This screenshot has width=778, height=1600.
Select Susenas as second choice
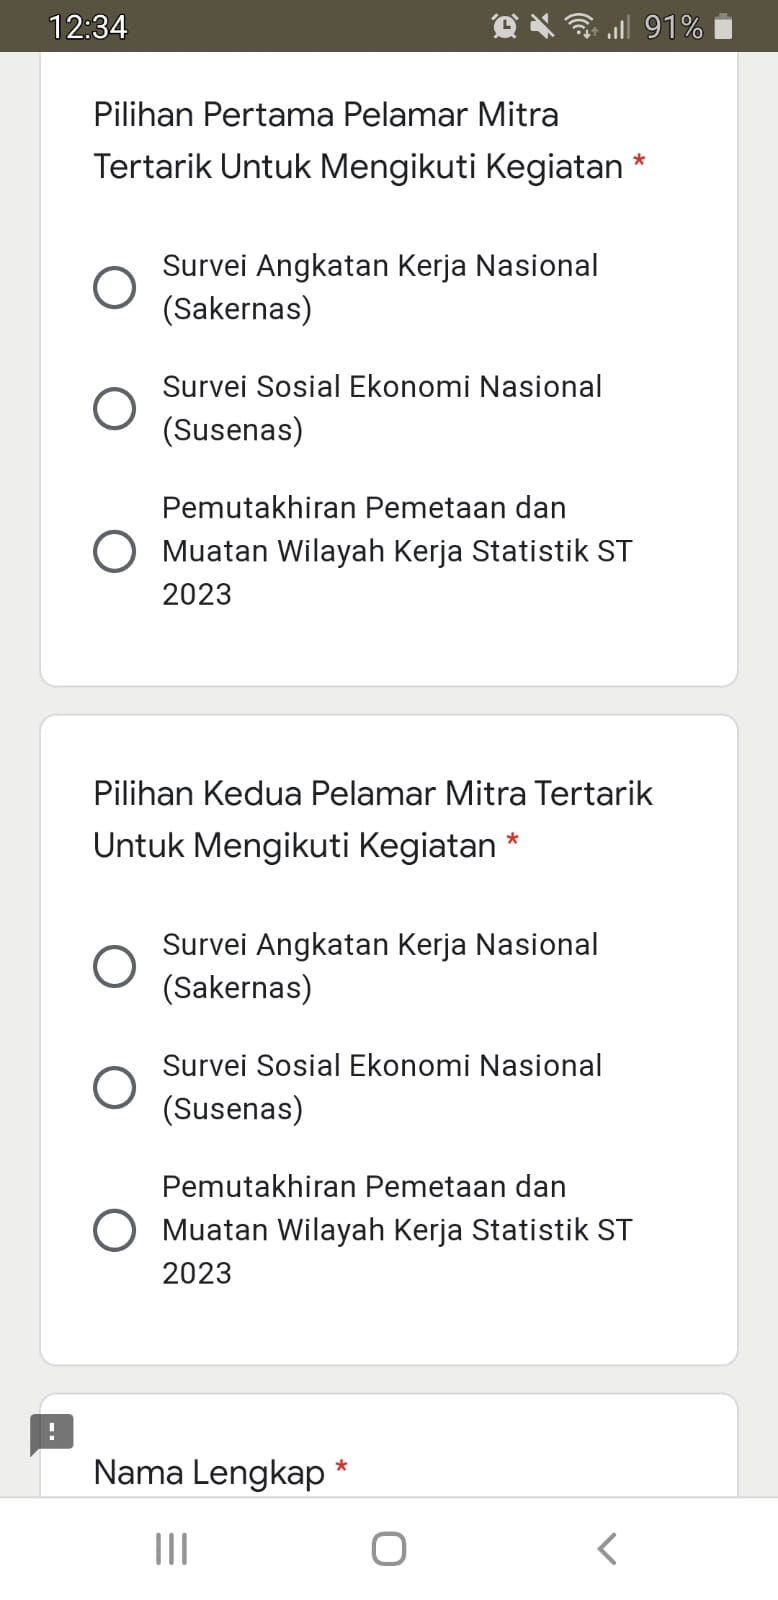pyautogui.click(x=115, y=1087)
